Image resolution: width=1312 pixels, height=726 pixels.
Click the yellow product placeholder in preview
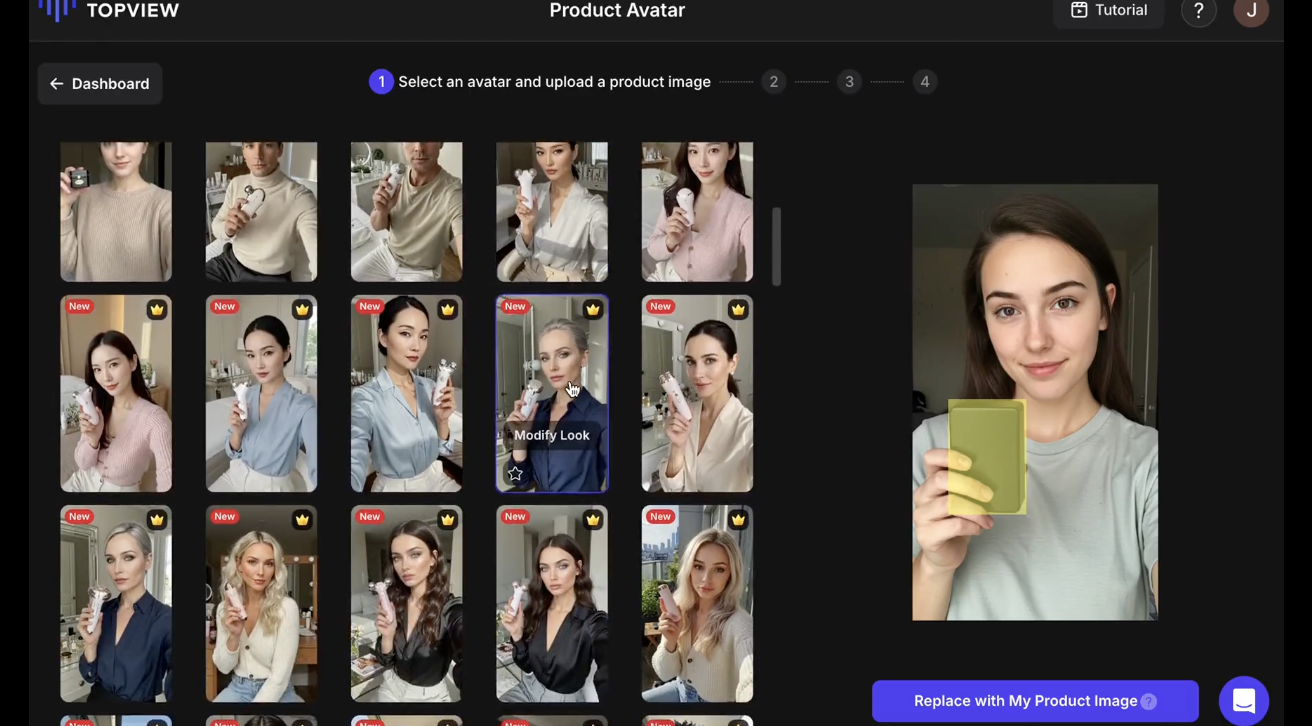[987, 457]
